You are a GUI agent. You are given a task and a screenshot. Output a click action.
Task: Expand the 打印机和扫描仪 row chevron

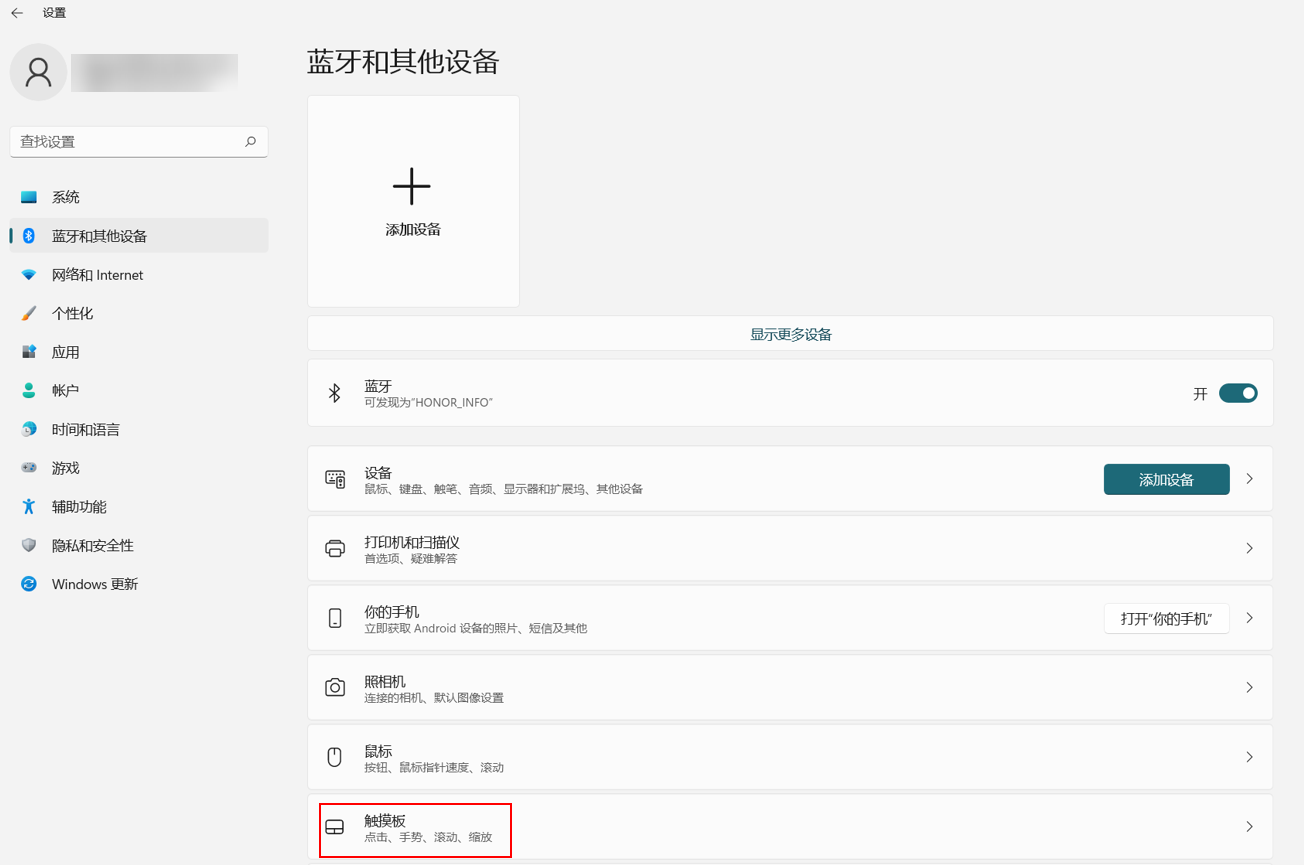1249,548
